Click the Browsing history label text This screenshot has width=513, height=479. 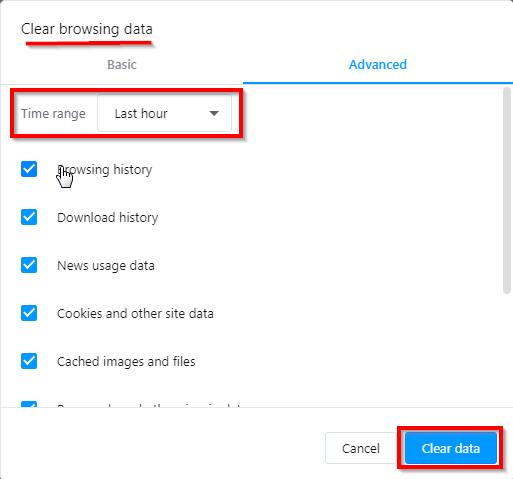pos(105,170)
